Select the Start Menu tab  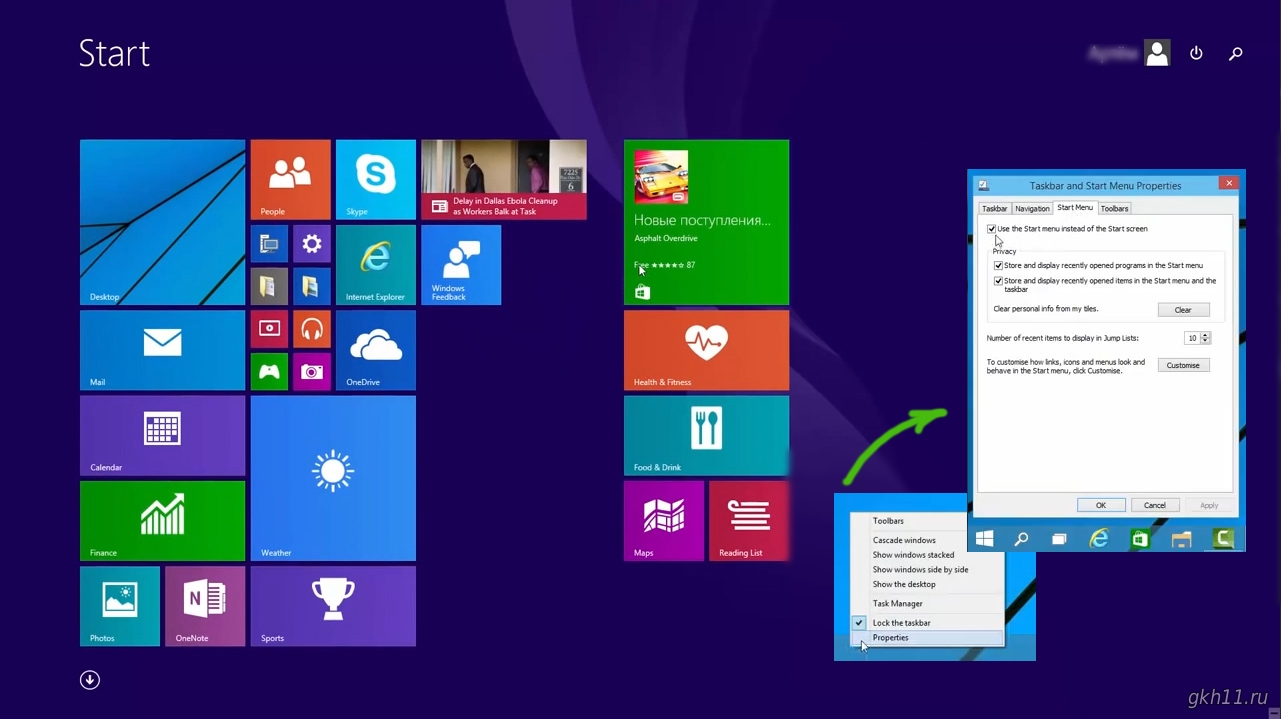click(1075, 208)
